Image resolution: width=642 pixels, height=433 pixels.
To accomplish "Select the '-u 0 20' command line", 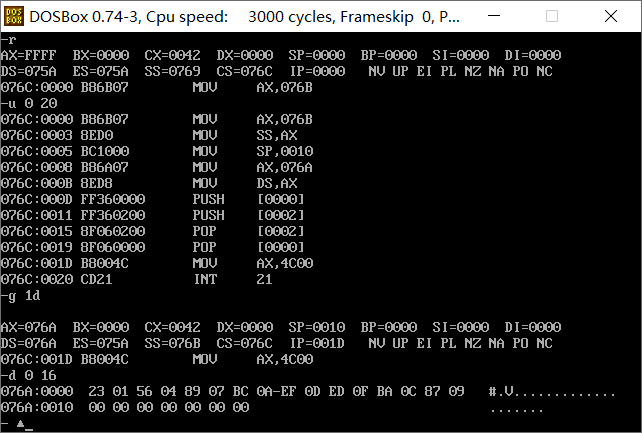I will click(x=29, y=103).
